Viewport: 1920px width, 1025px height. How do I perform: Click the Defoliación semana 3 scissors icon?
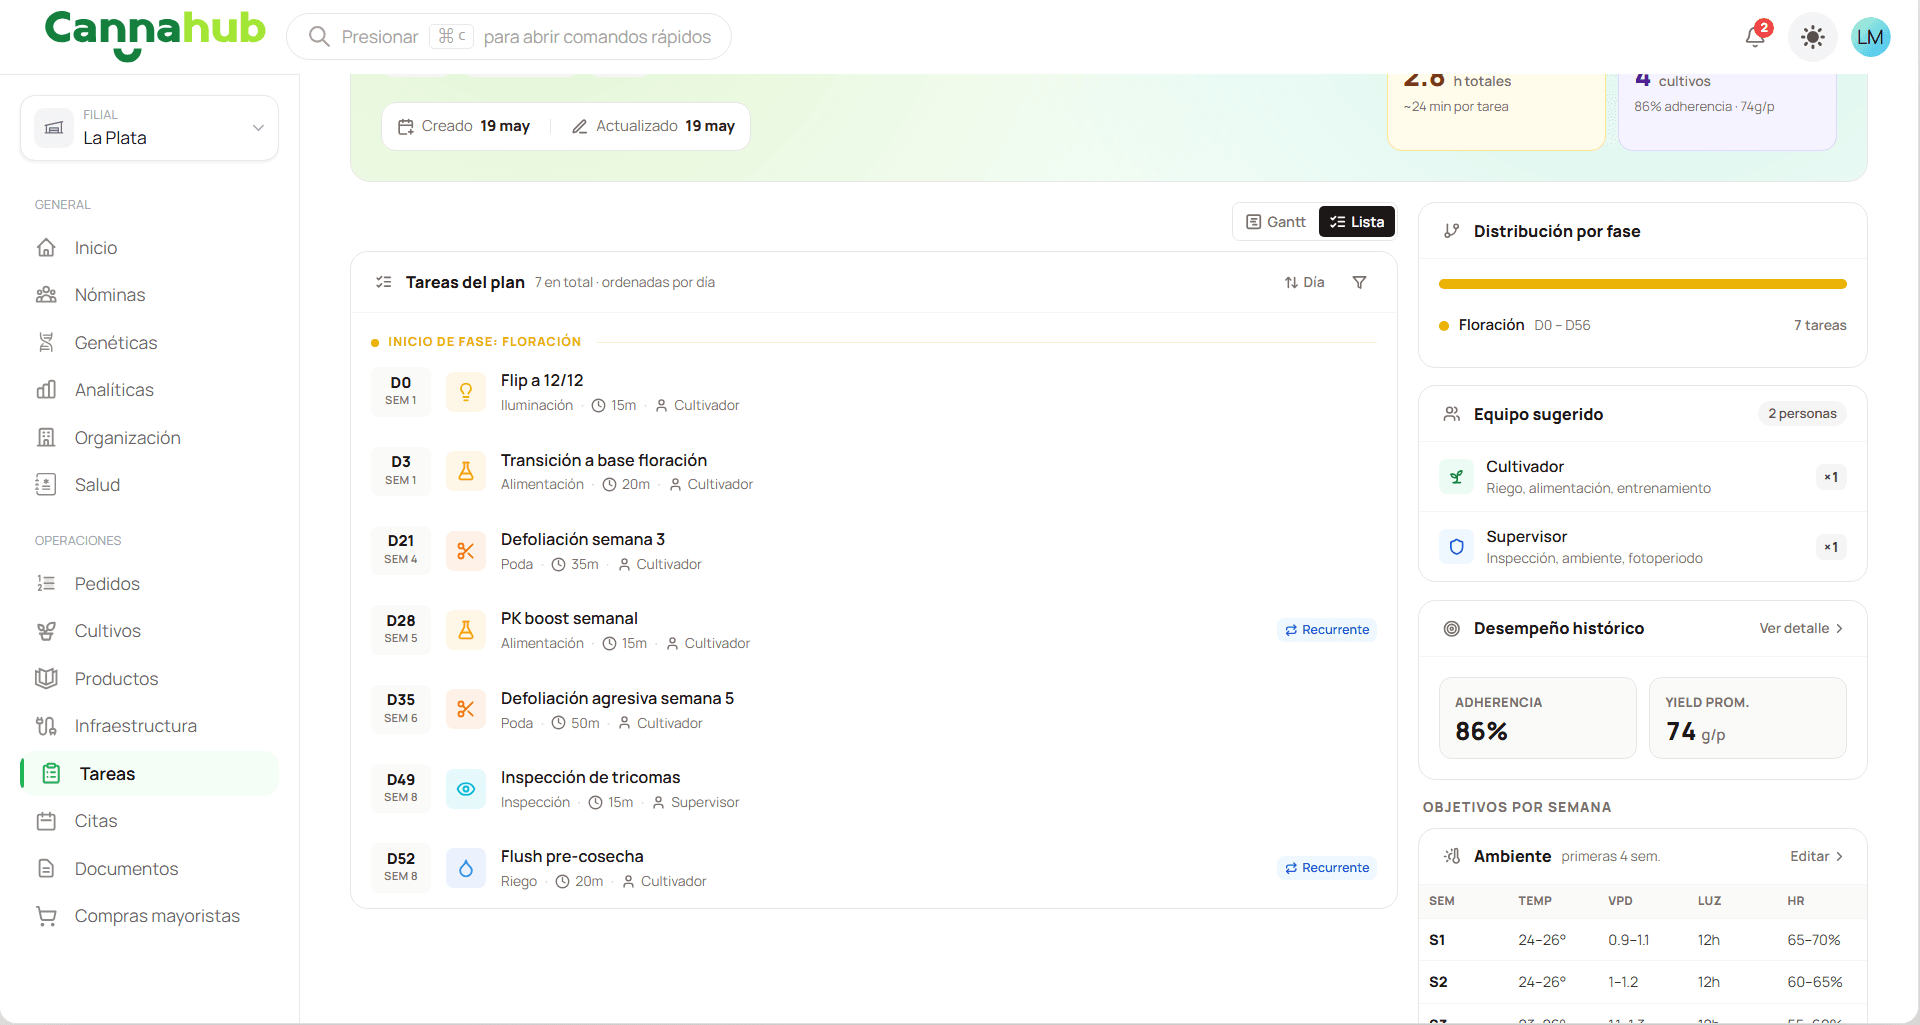click(x=466, y=551)
